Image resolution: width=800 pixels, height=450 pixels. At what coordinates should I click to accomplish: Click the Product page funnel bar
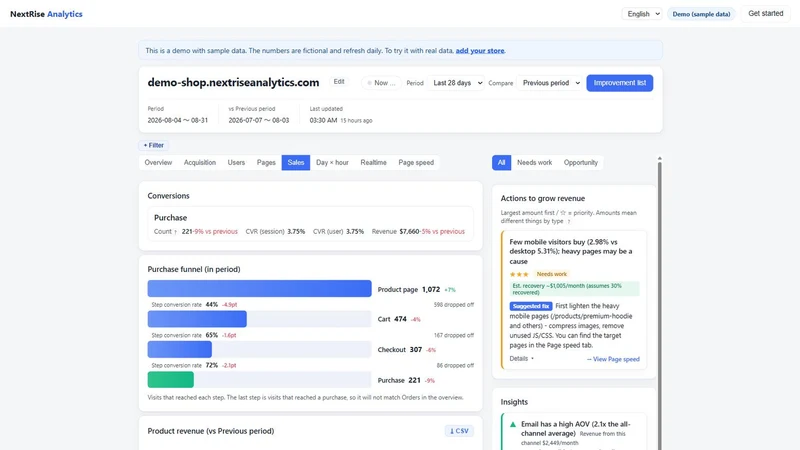pos(259,288)
